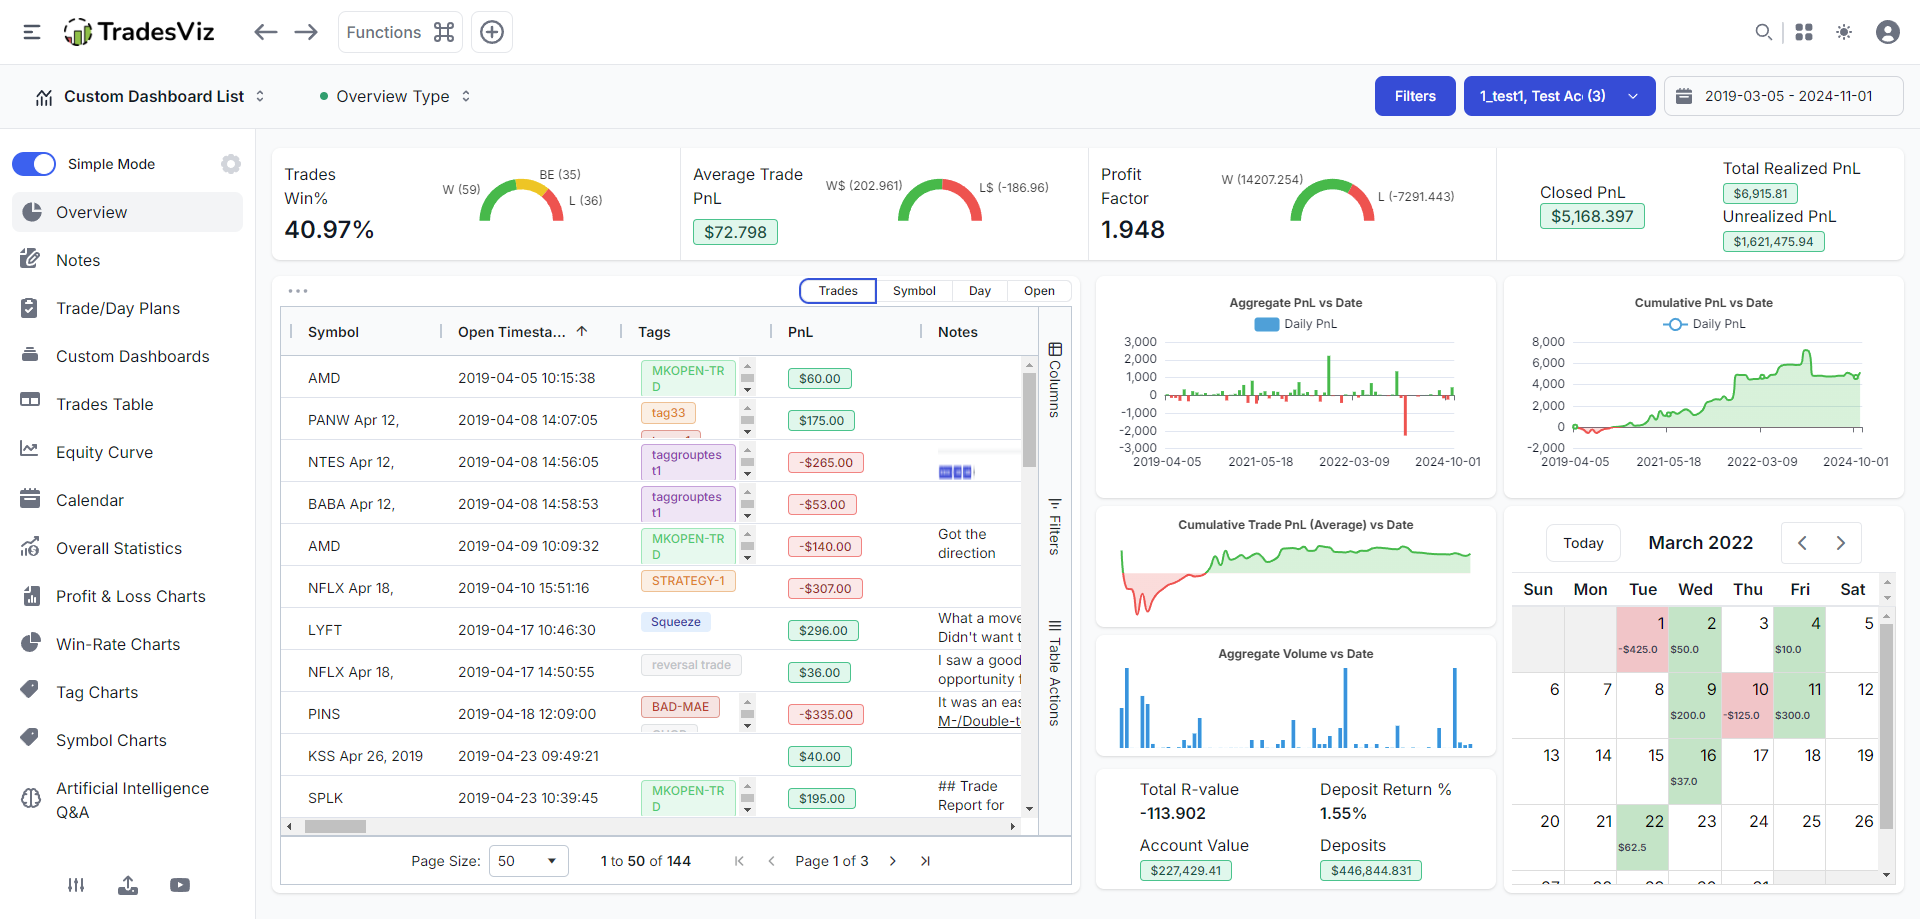Click the upload icon in sidebar footer

128,885
